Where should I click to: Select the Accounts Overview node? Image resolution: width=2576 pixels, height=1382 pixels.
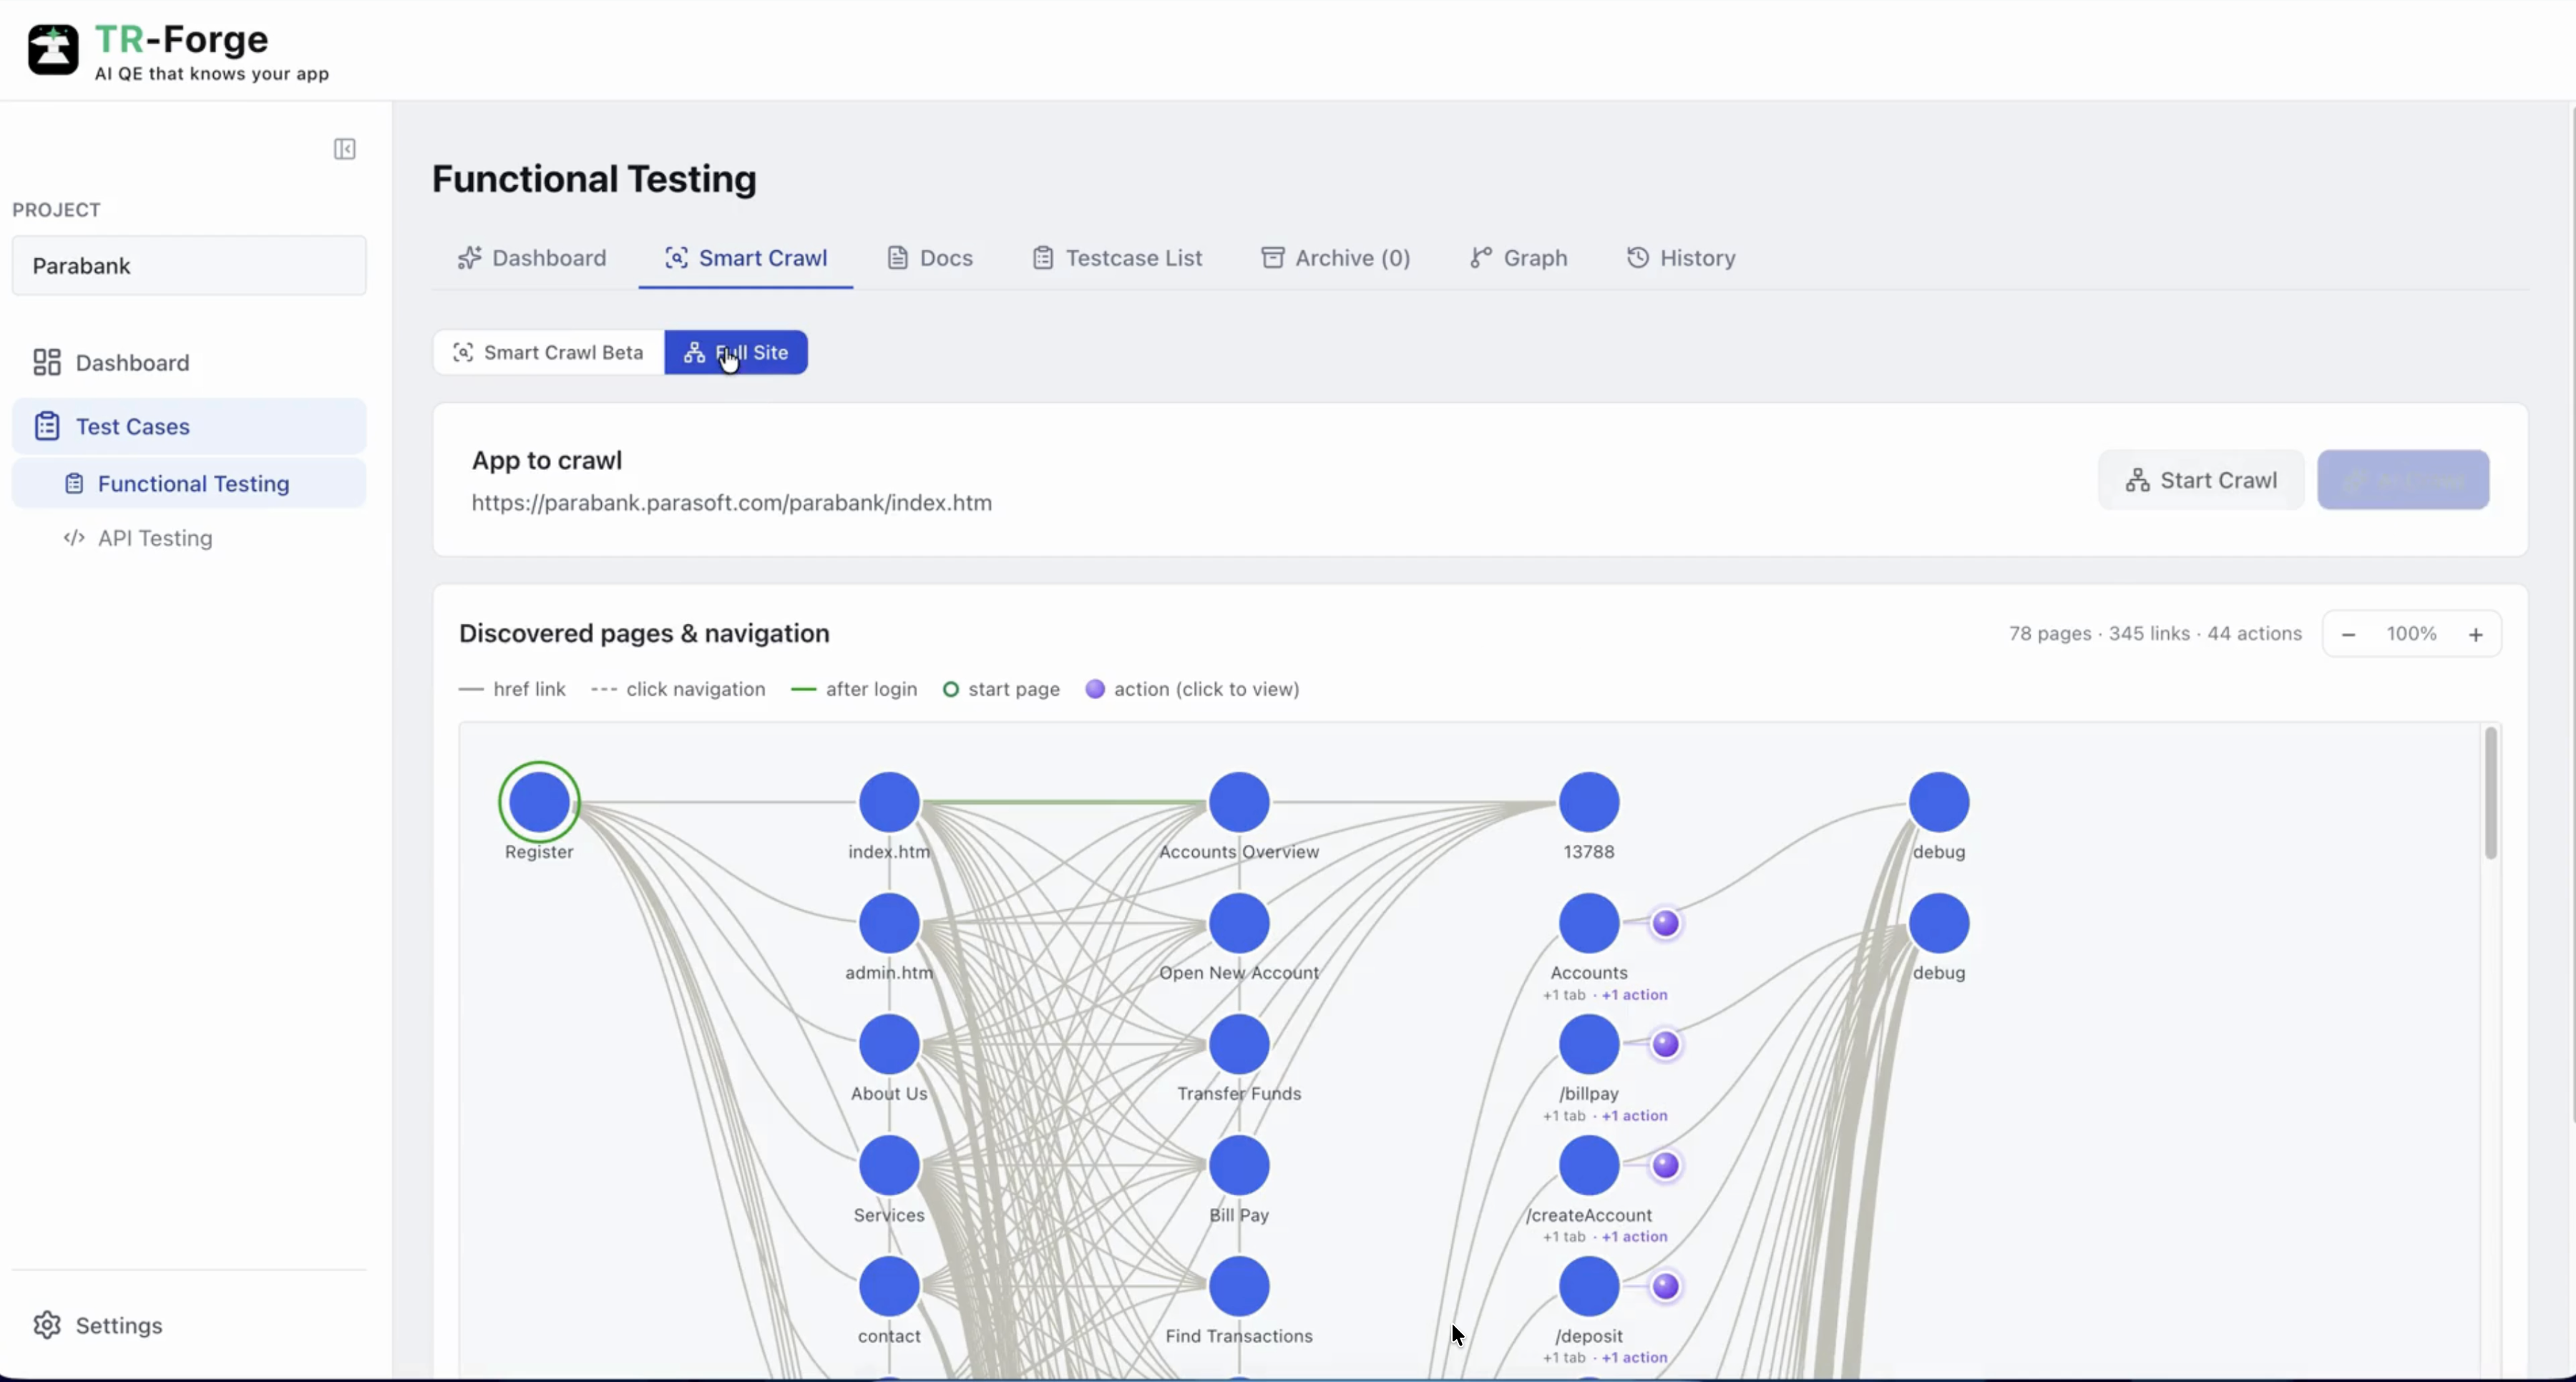(x=1239, y=802)
